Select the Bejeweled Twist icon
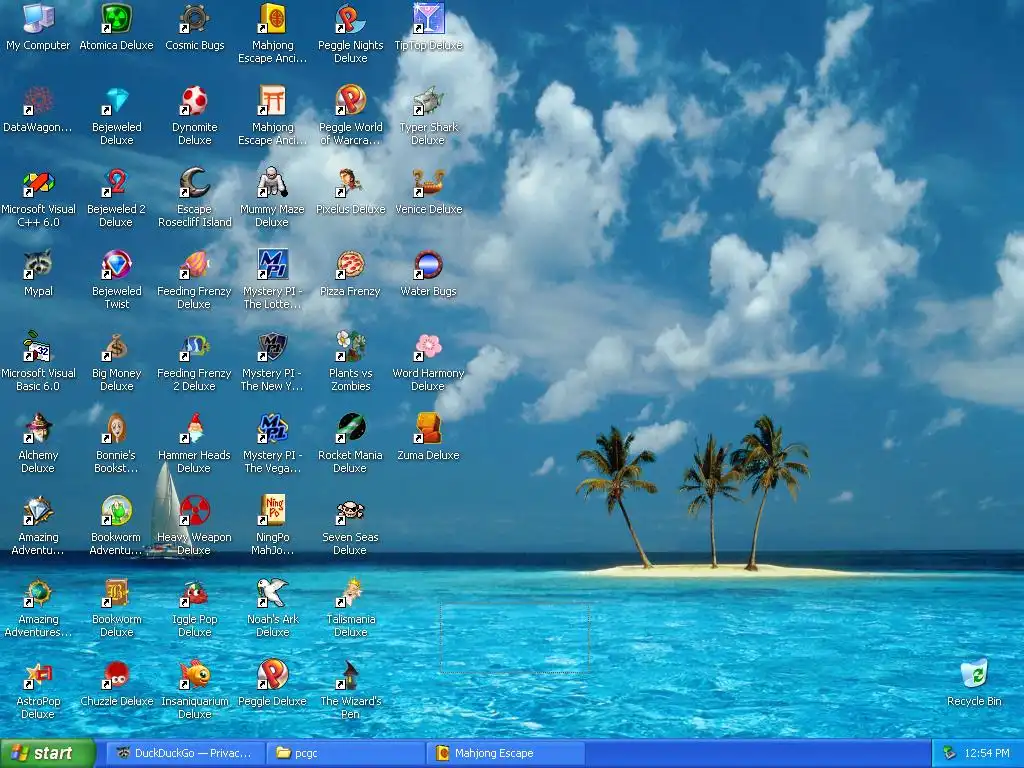Image resolution: width=1024 pixels, height=768 pixels. pyautogui.click(x=116, y=265)
